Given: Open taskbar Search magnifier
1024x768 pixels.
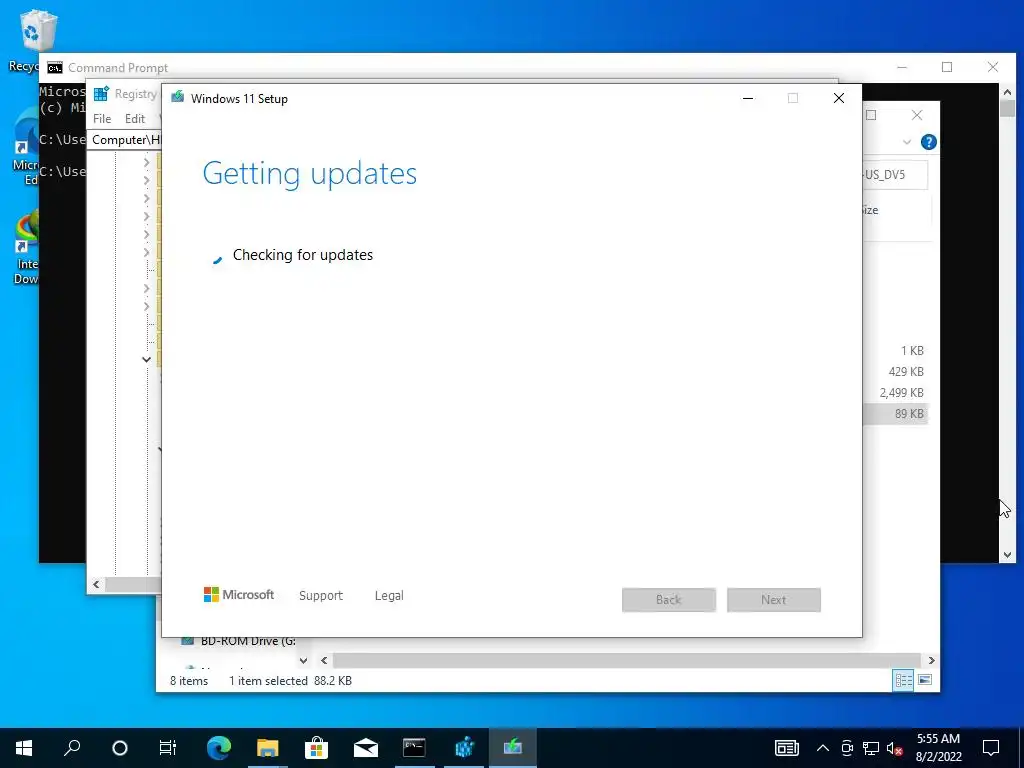Looking at the screenshot, I should (72, 747).
